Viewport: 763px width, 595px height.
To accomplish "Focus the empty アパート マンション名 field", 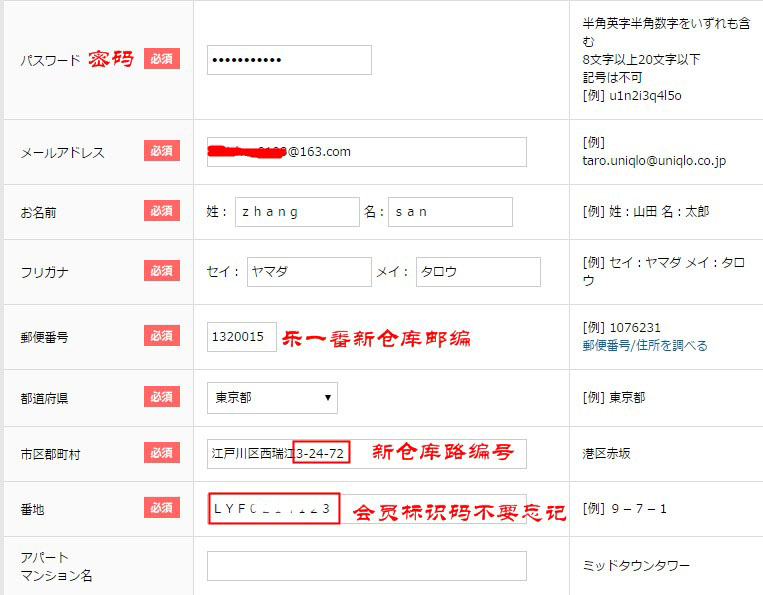I will [366, 566].
